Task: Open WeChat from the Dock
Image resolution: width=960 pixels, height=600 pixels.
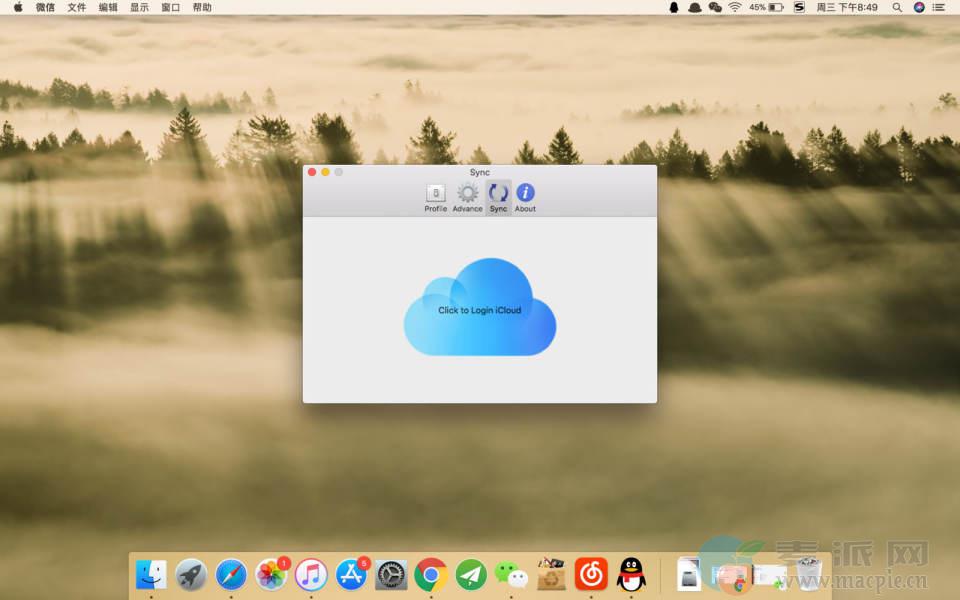Action: click(x=511, y=574)
